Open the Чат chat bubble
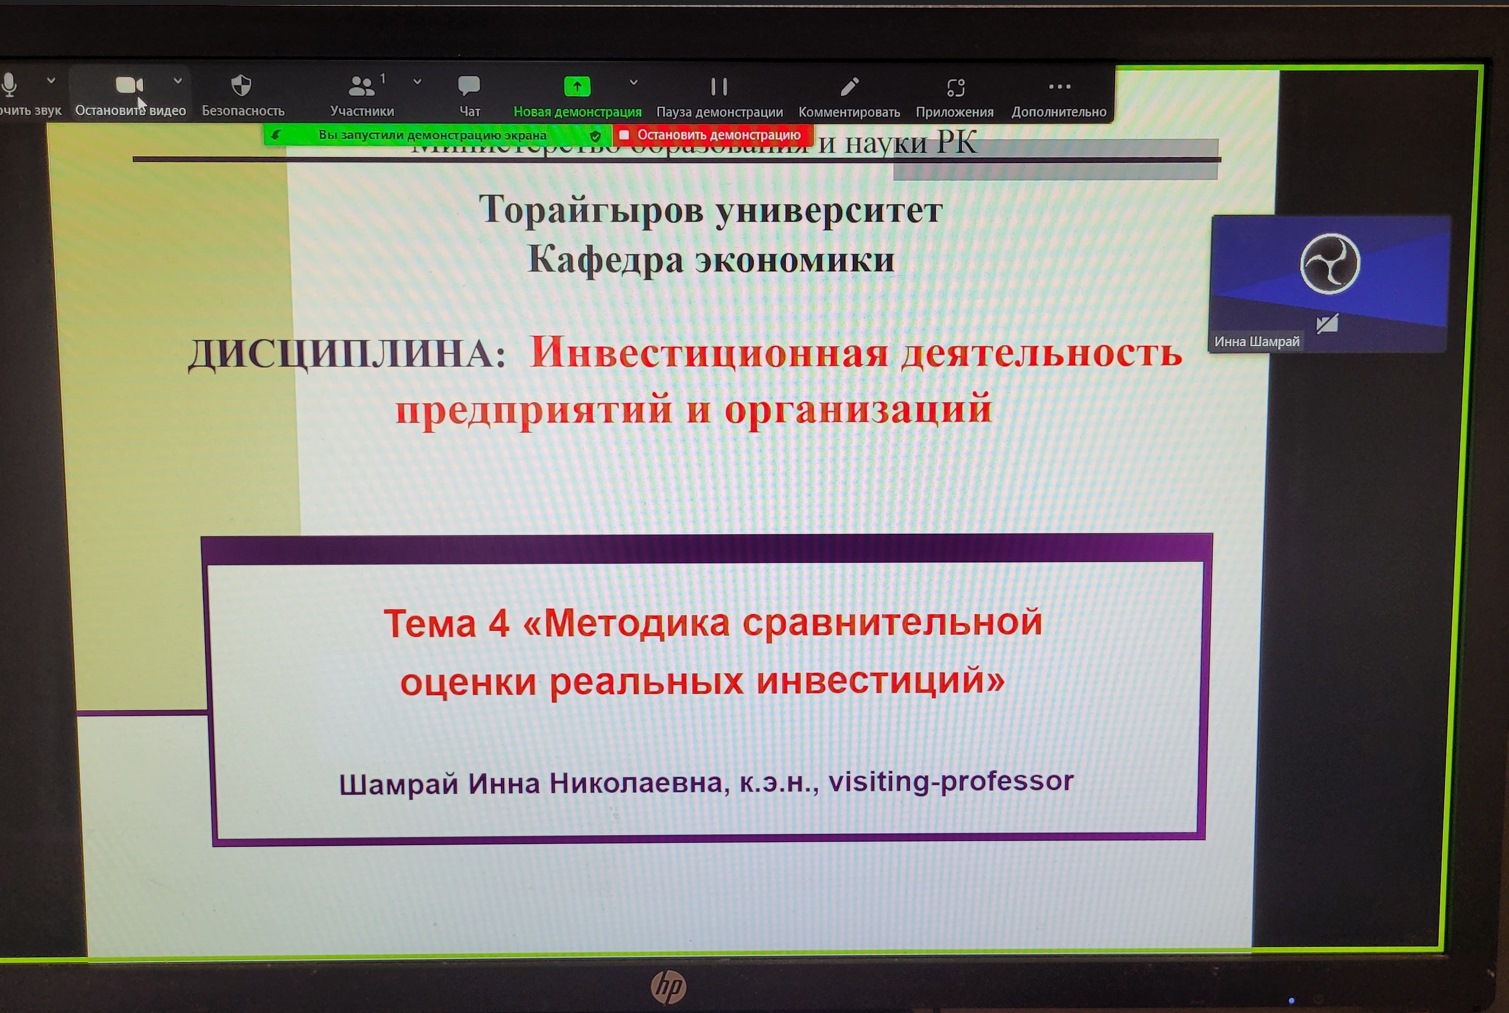The width and height of the screenshot is (1509, 1013). click(x=469, y=87)
